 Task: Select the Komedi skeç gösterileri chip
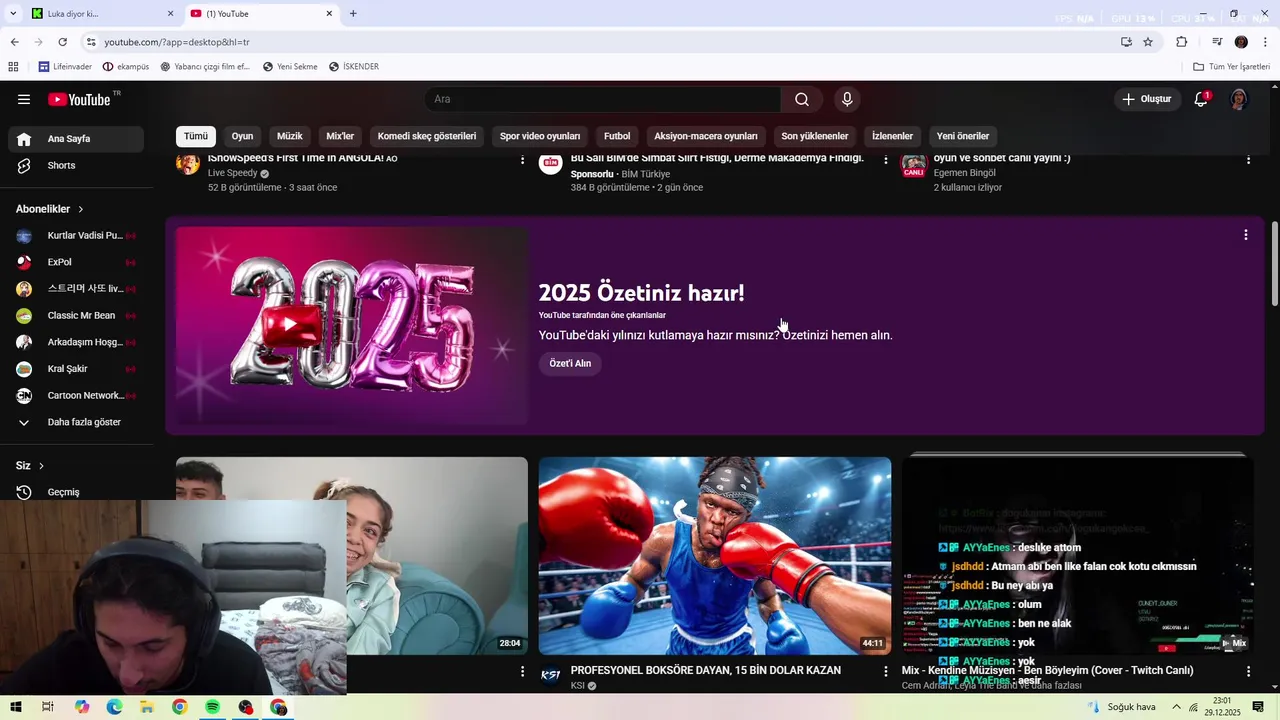click(x=427, y=136)
